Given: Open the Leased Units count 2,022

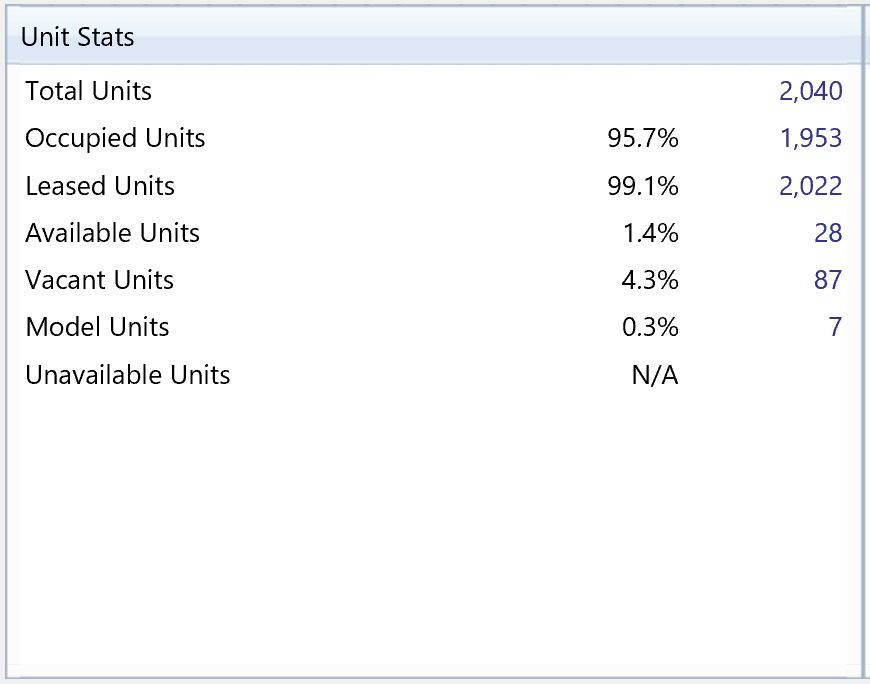Looking at the screenshot, I should coord(810,186).
